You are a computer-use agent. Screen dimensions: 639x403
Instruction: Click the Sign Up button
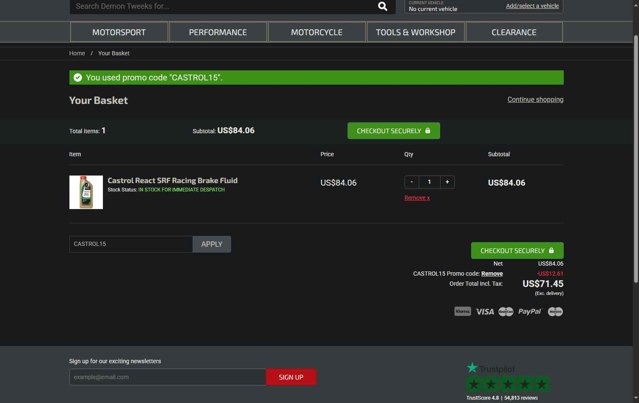291,377
